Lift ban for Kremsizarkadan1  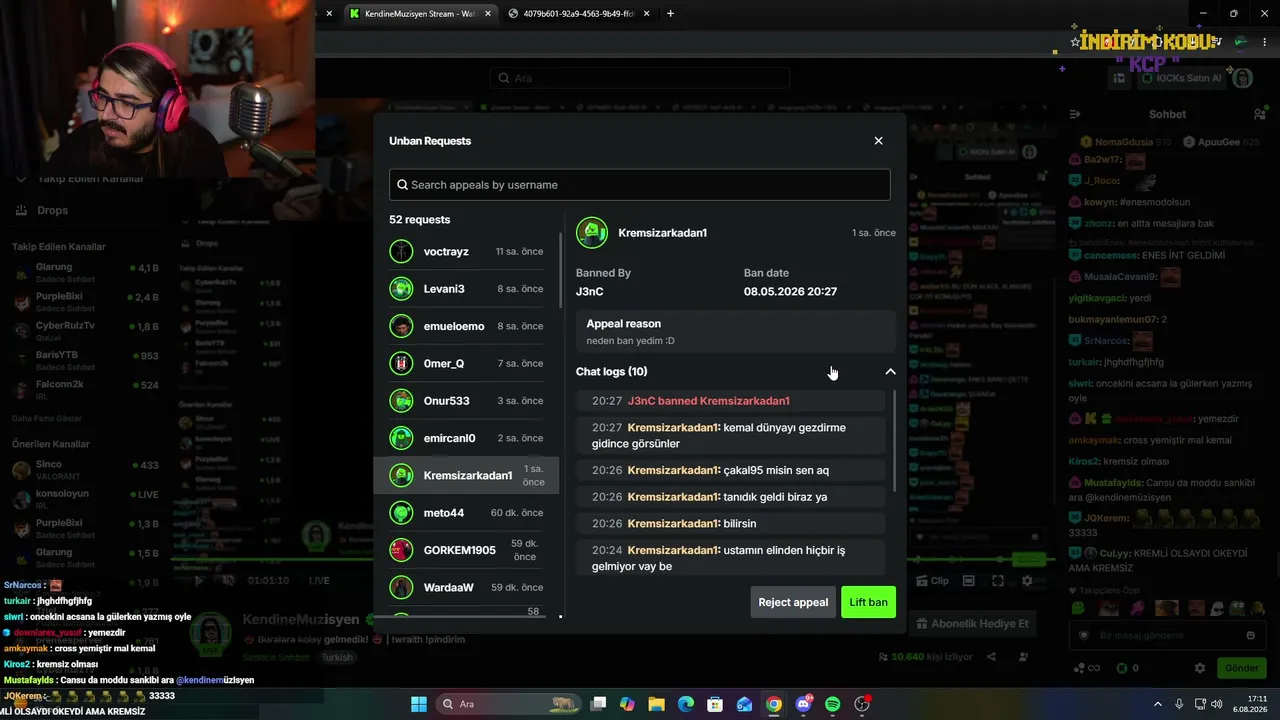(x=868, y=602)
